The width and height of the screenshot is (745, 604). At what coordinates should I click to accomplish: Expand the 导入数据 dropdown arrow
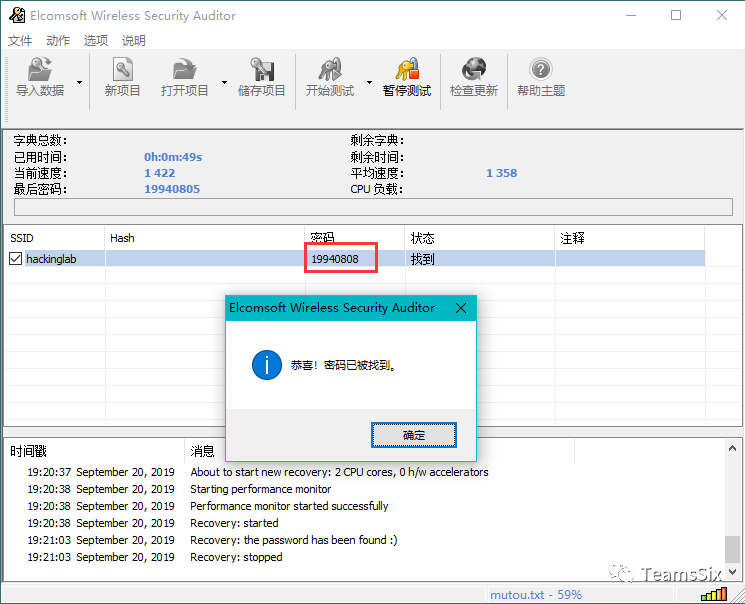tap(79, 82)
